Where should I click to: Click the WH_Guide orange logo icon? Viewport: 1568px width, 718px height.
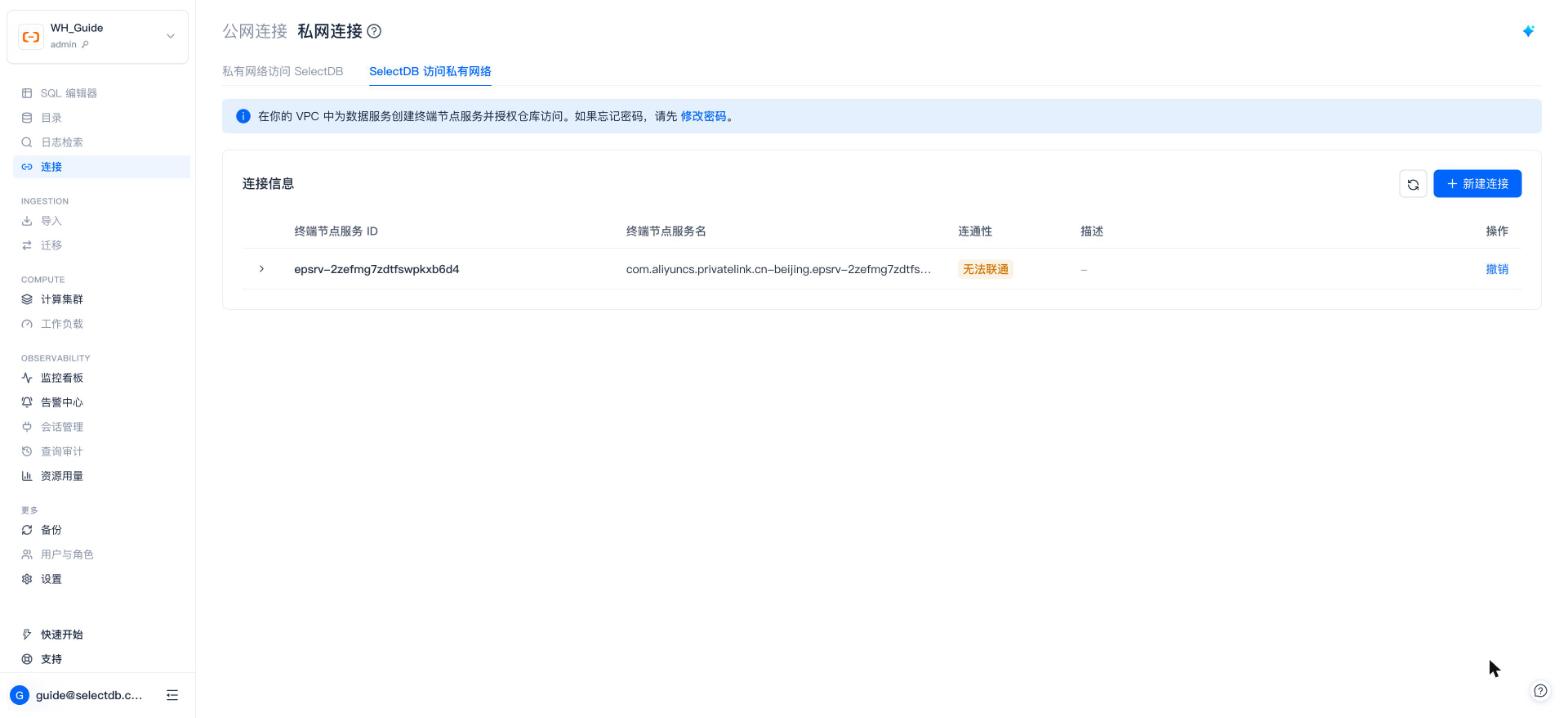tap(31, 37)
